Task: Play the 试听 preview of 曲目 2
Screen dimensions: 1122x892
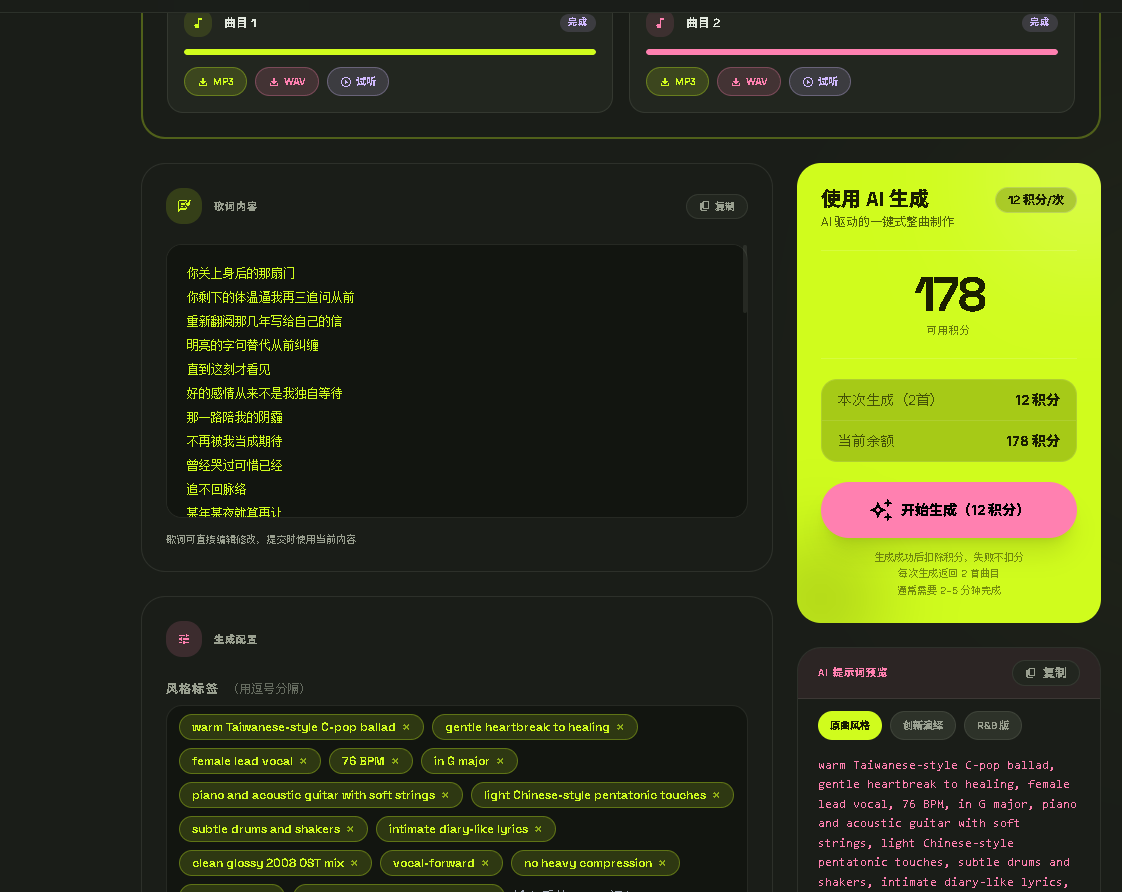Action: pos(820,82)
